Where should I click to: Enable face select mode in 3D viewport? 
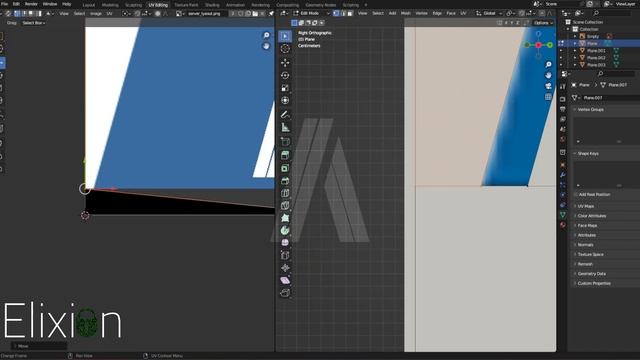[350, 13]
